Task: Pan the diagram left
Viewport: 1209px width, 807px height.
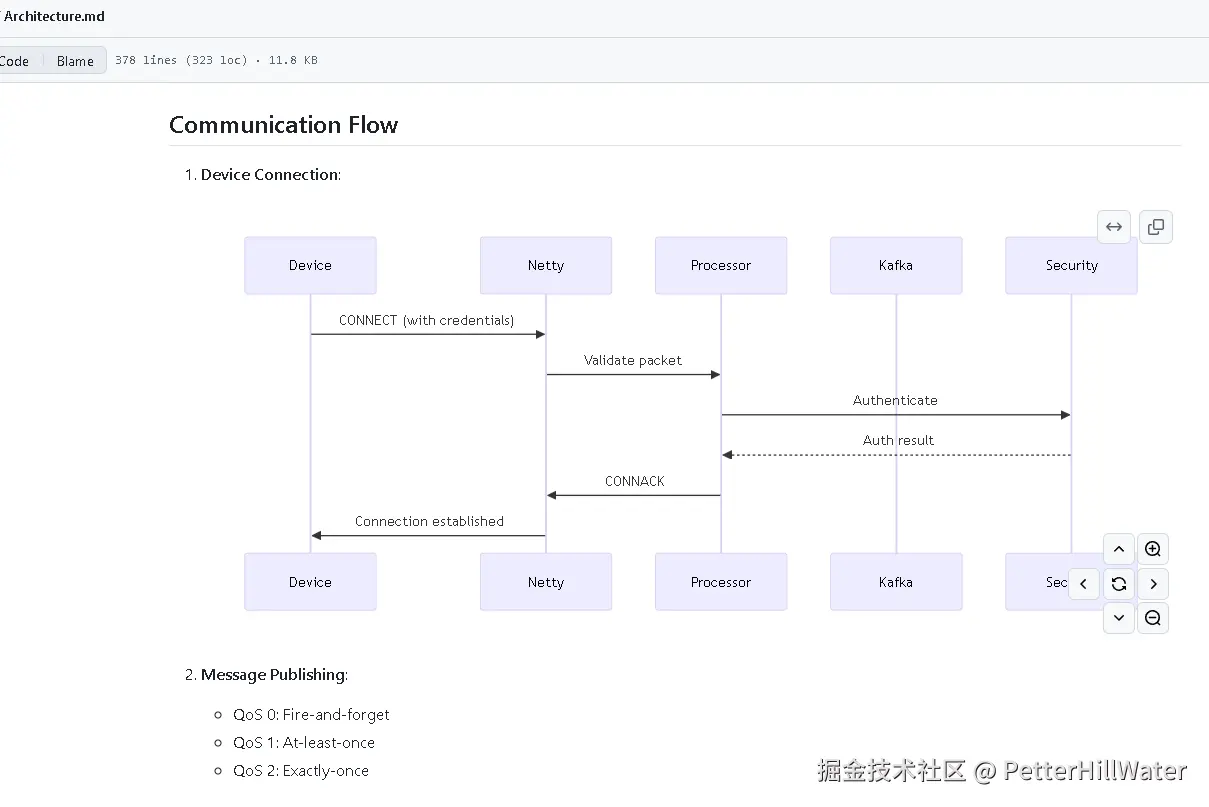Action: (1085, 584)
